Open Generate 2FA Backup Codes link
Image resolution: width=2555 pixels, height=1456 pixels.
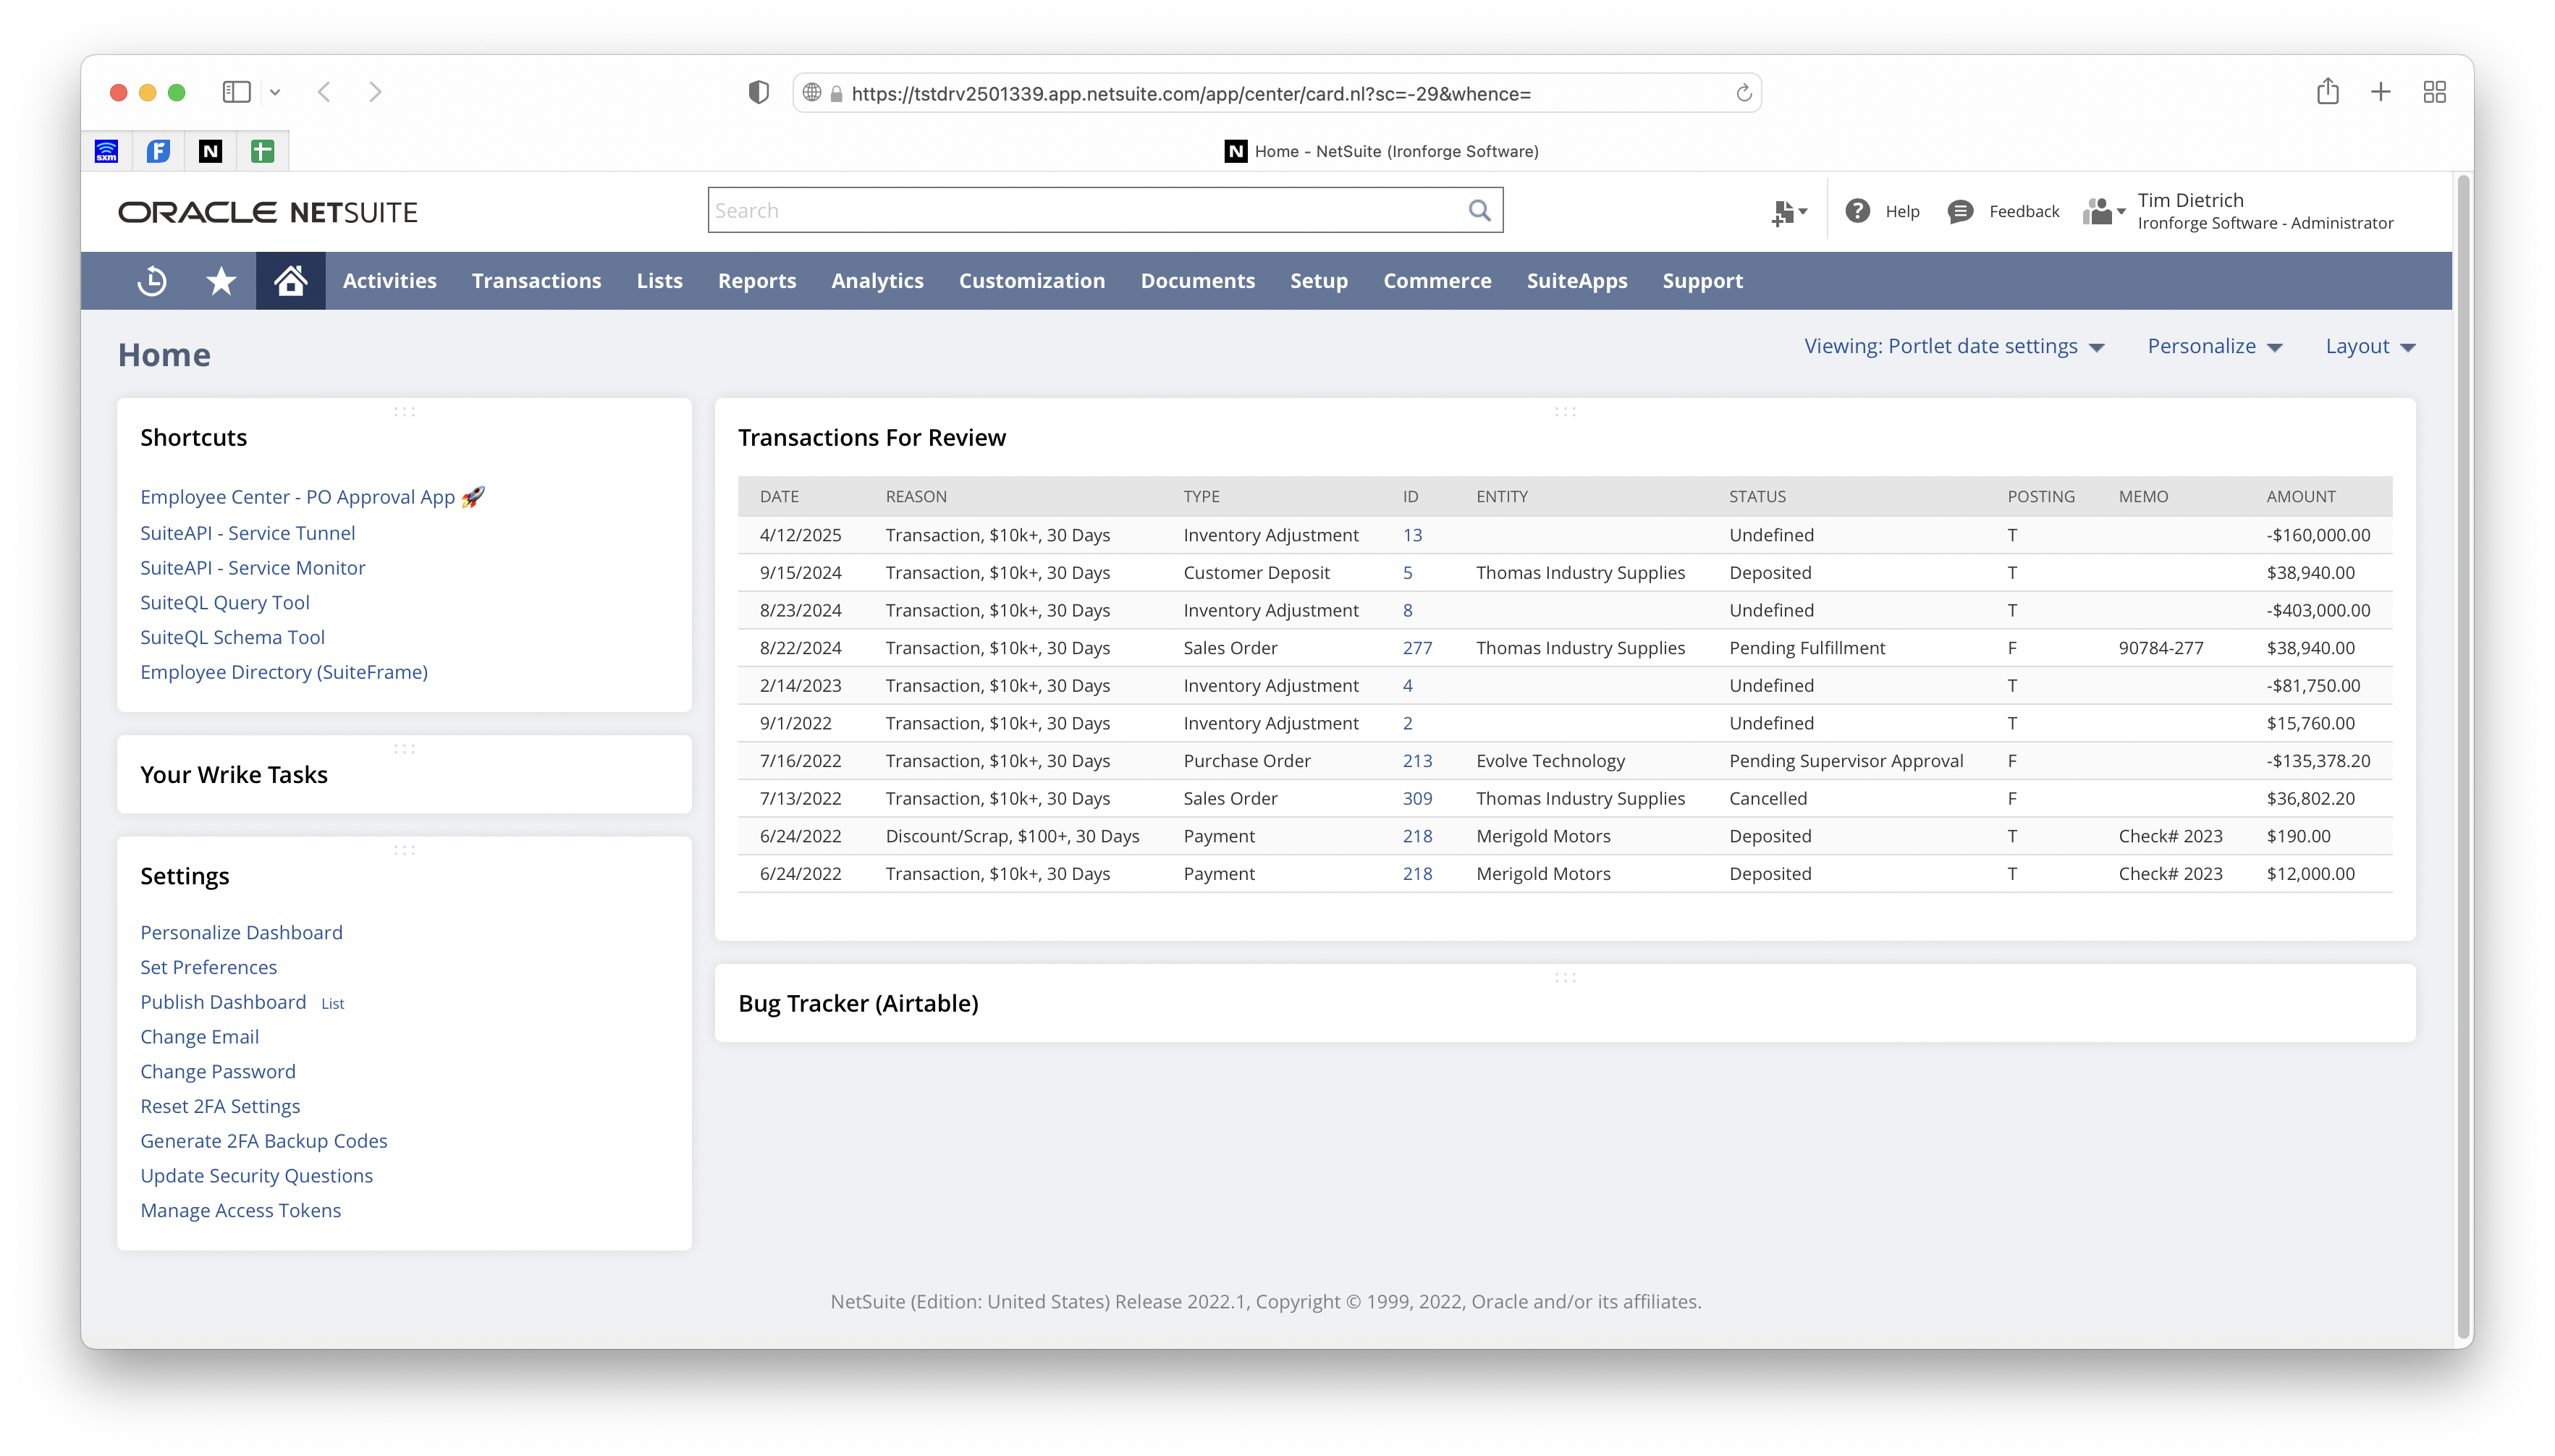click(263, 1141)
